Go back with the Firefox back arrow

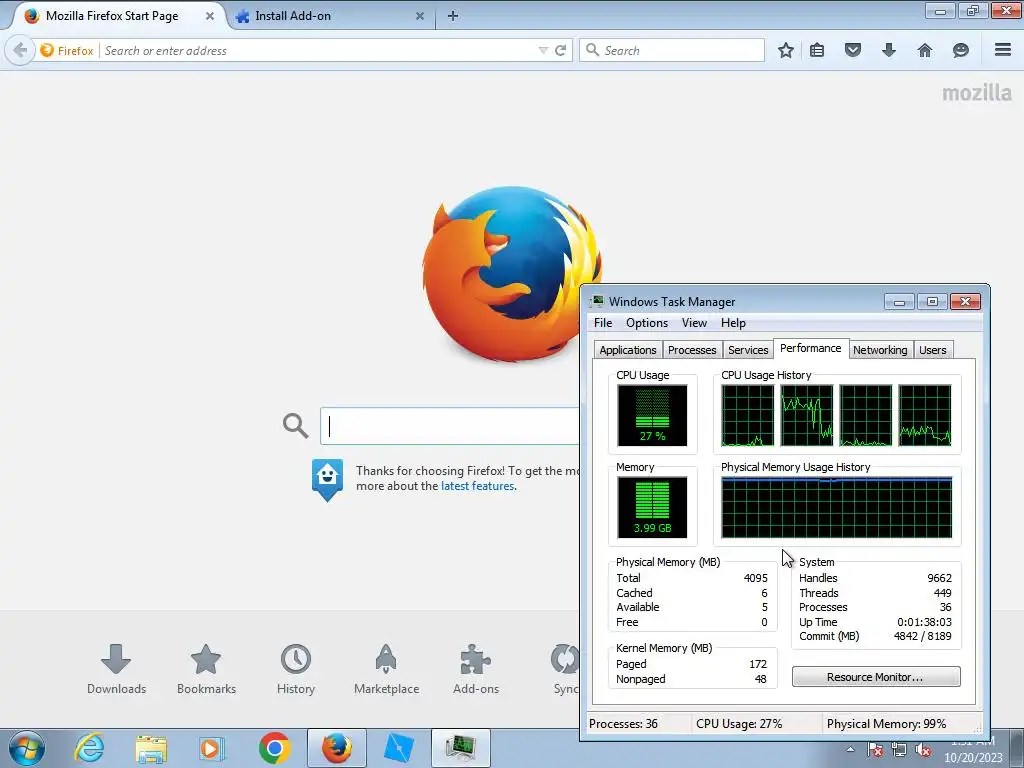coord(20,50)
